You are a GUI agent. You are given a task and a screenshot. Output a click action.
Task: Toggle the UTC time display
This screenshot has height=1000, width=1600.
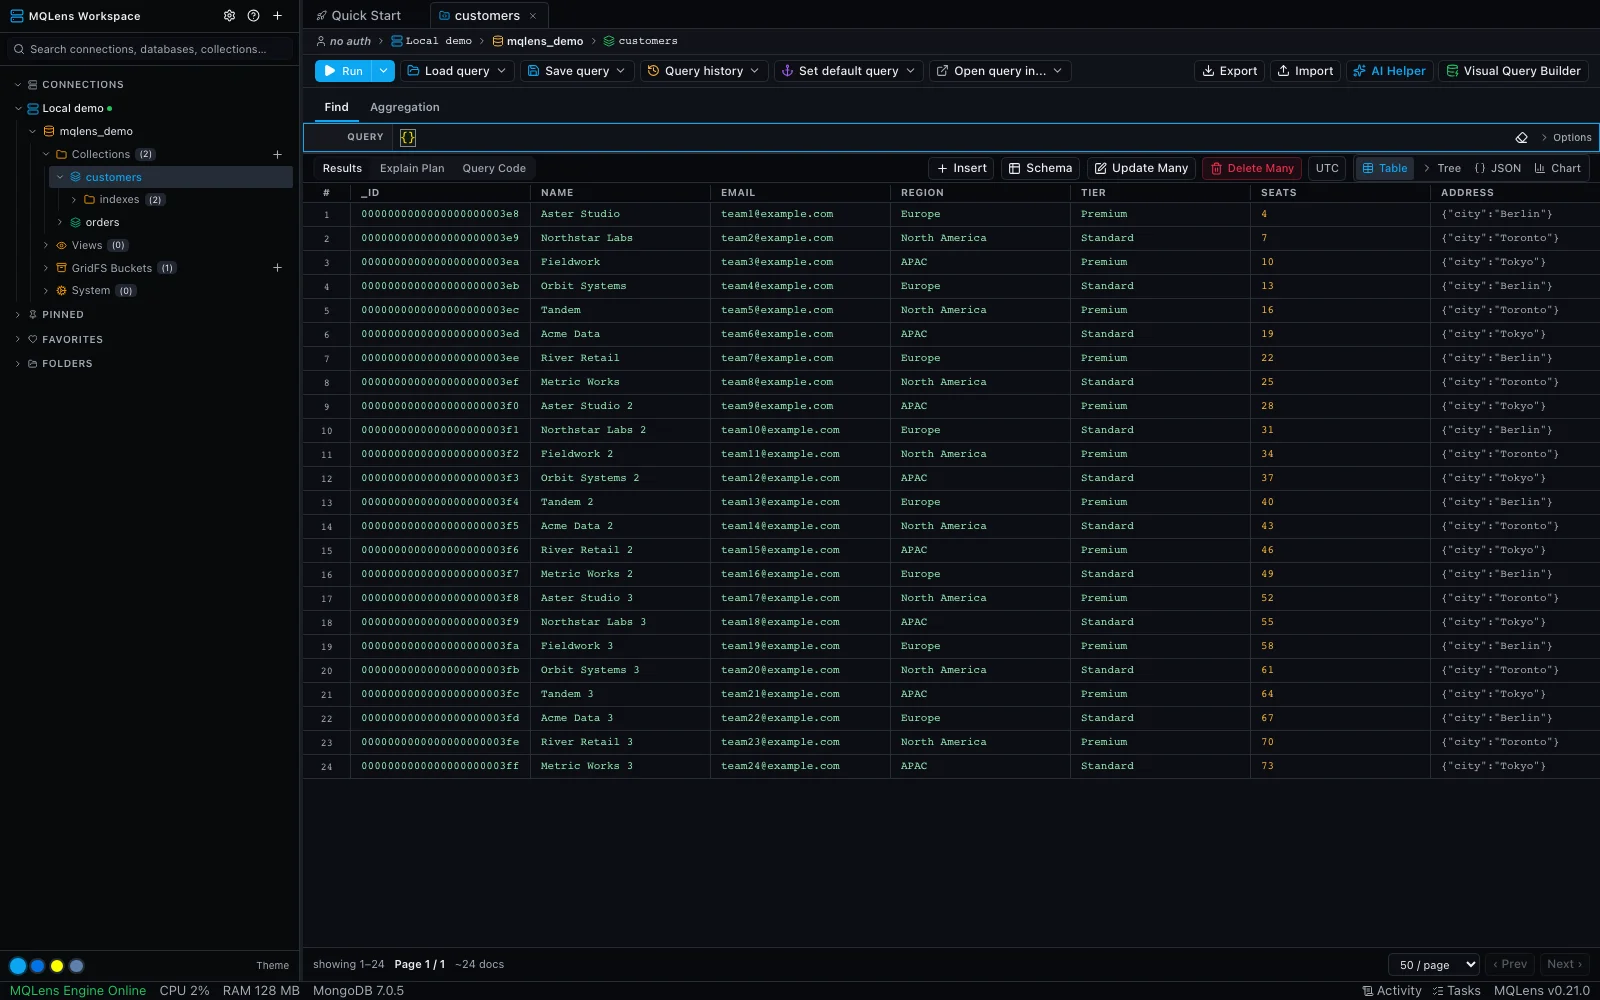pyautogui.click(x=1327, y=168)
